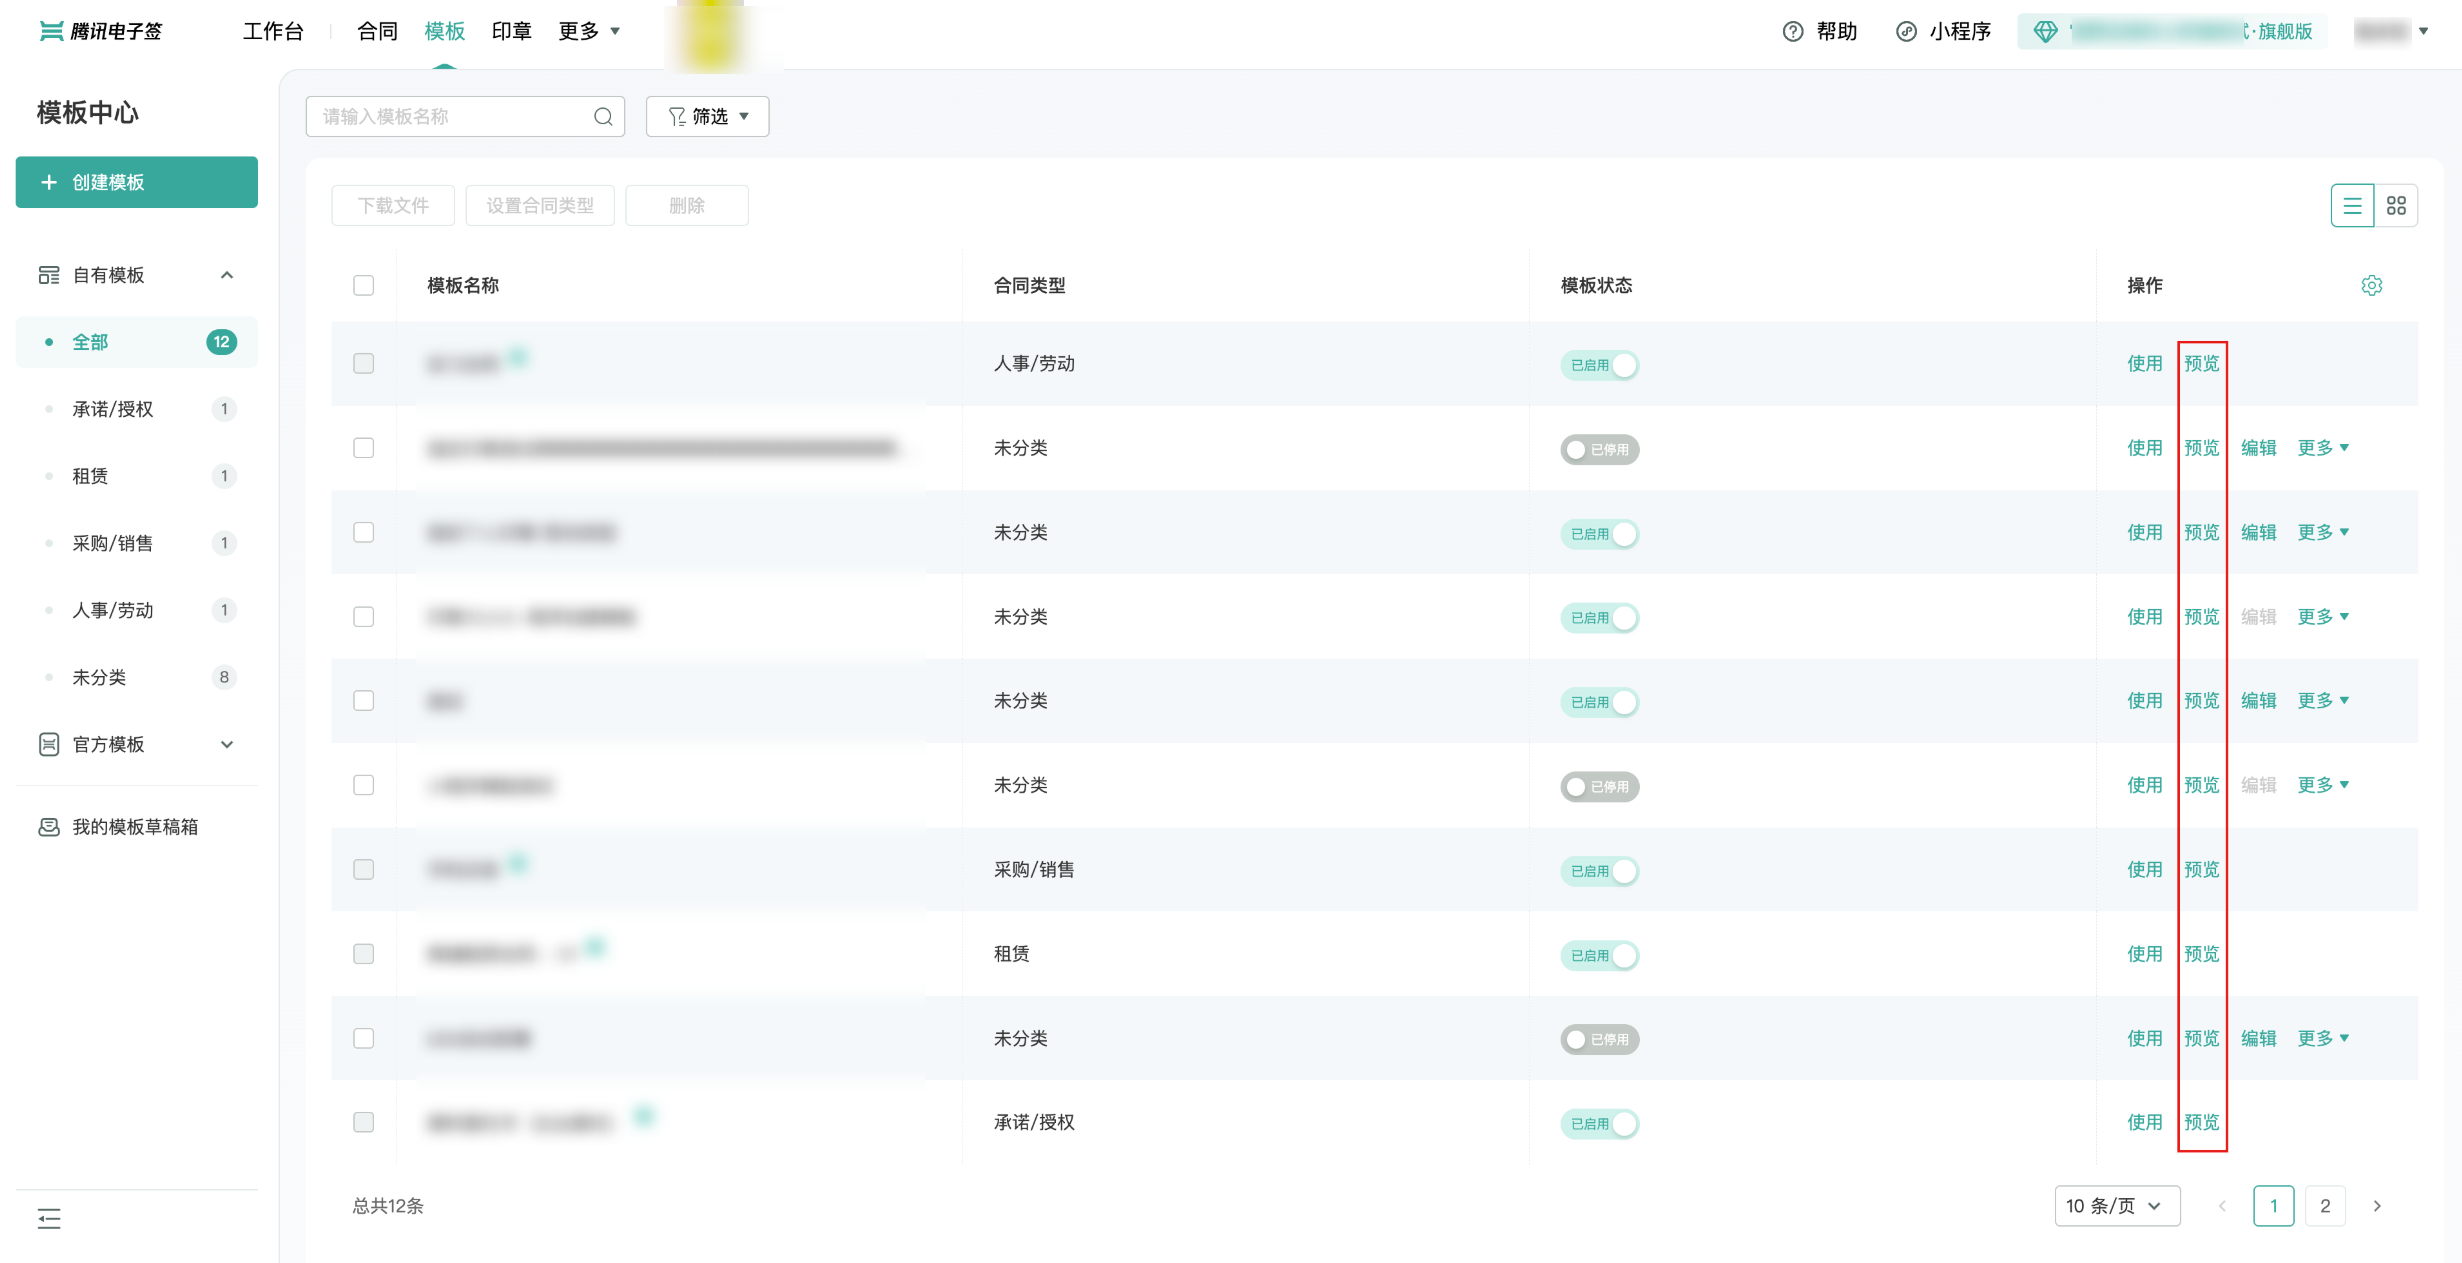Open the 筛选 filter dropdown
2462x1263 pixels.
707,117
